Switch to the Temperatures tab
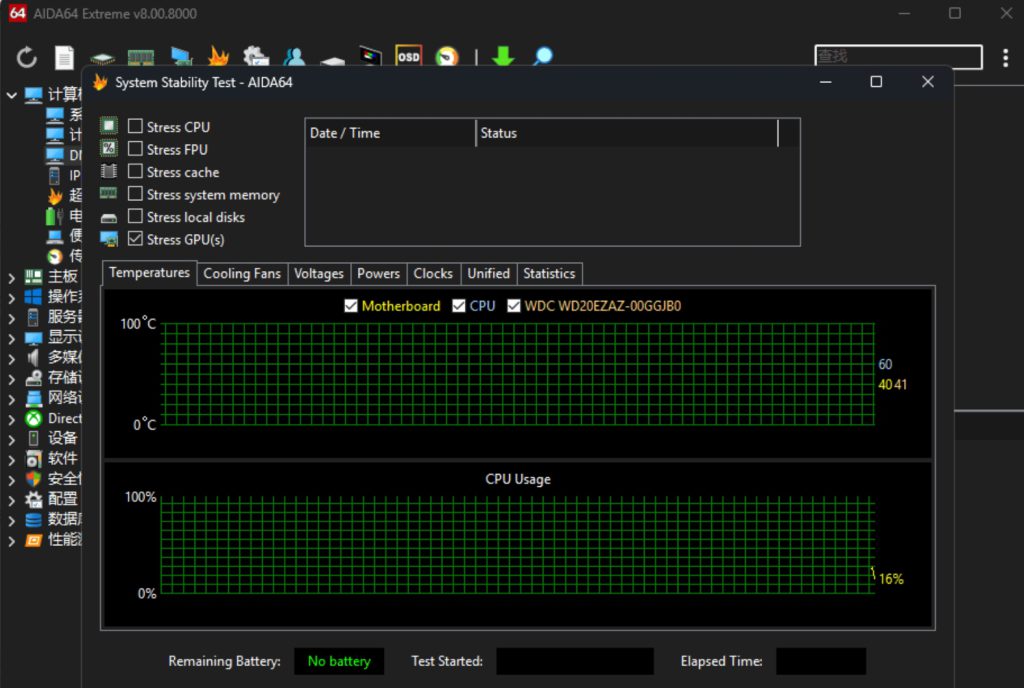Viewport: 1024px width, 688px height. pos(149,273)
